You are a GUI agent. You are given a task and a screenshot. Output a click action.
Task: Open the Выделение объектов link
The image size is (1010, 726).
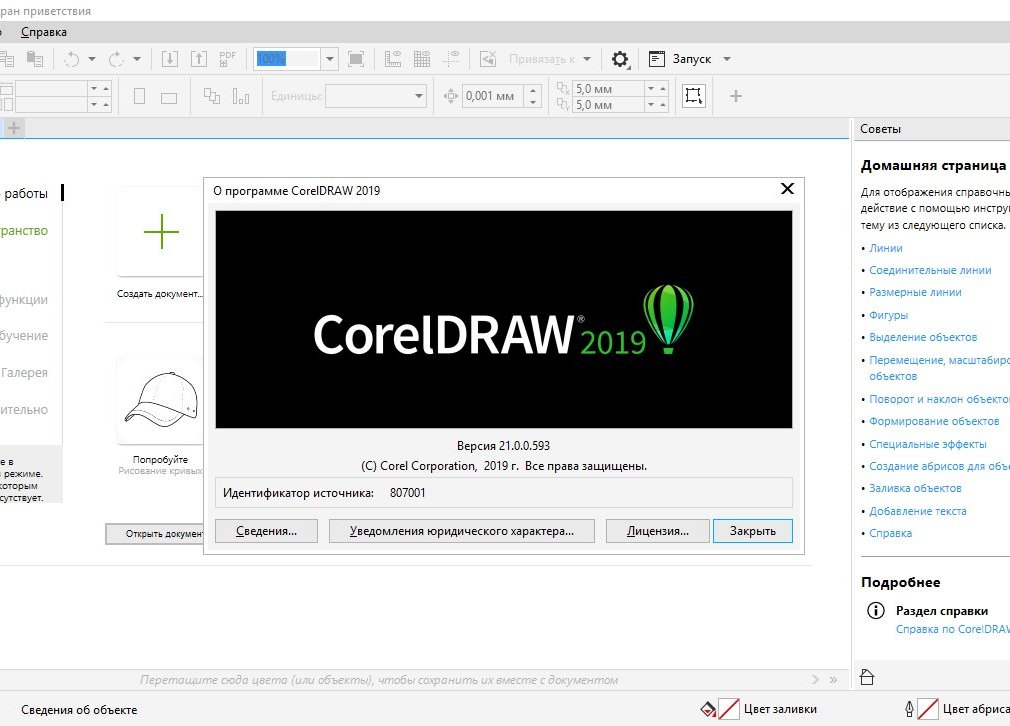[923, 337]
